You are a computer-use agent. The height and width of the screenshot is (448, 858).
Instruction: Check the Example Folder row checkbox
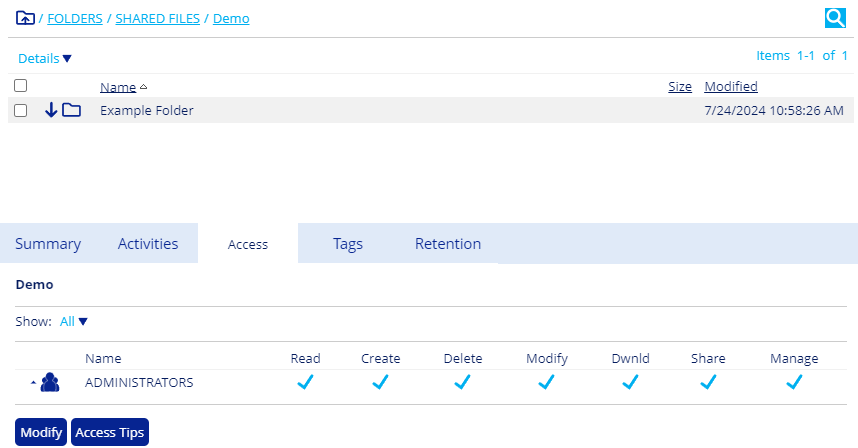pyautogui.click(x=20, y=110)
